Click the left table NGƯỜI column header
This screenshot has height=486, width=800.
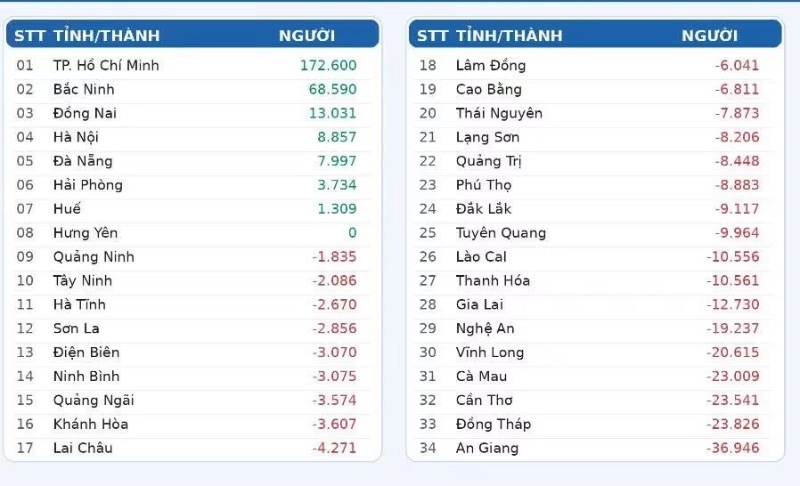[307, 36]
